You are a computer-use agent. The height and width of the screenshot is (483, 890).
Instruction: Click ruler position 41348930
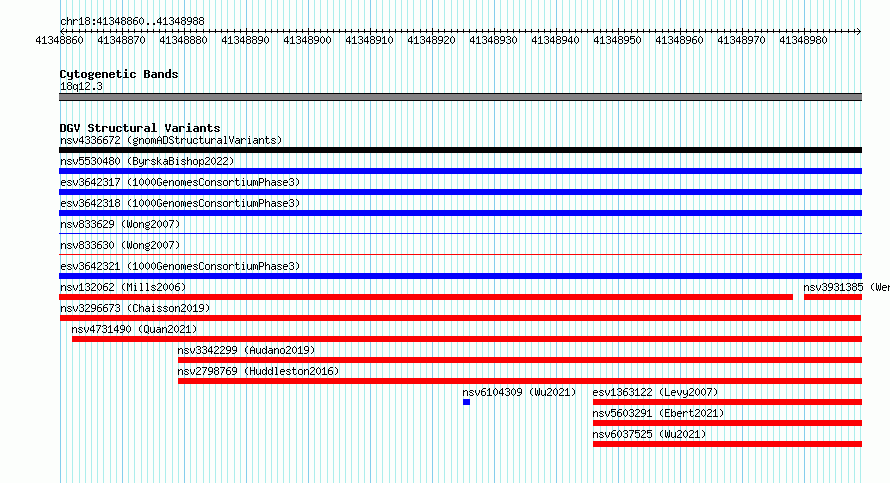[493, 40]
